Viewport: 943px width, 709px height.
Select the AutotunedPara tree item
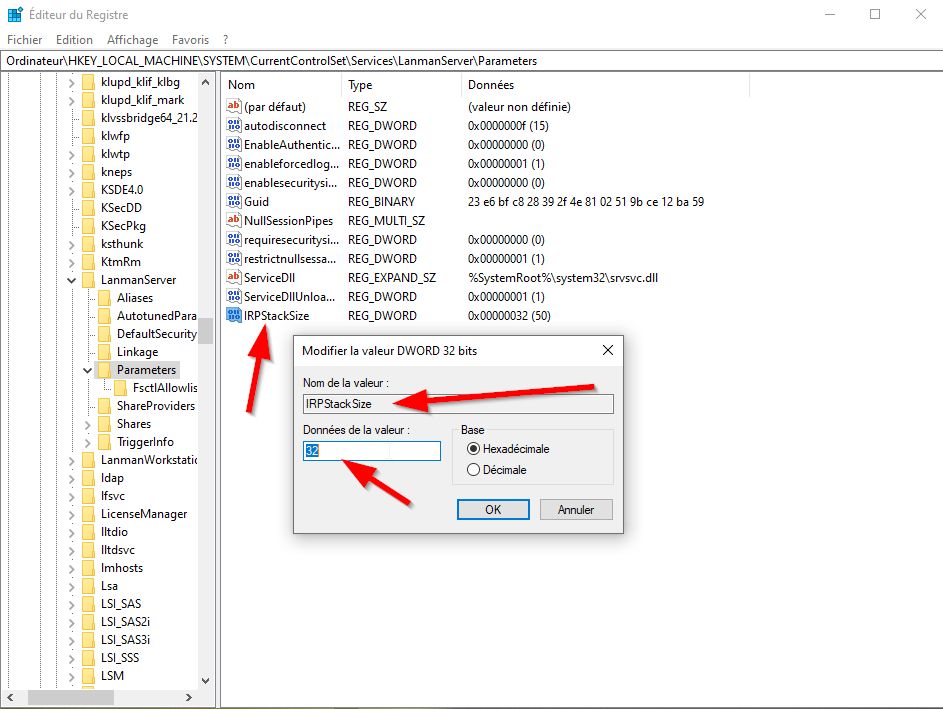(156, 316)
